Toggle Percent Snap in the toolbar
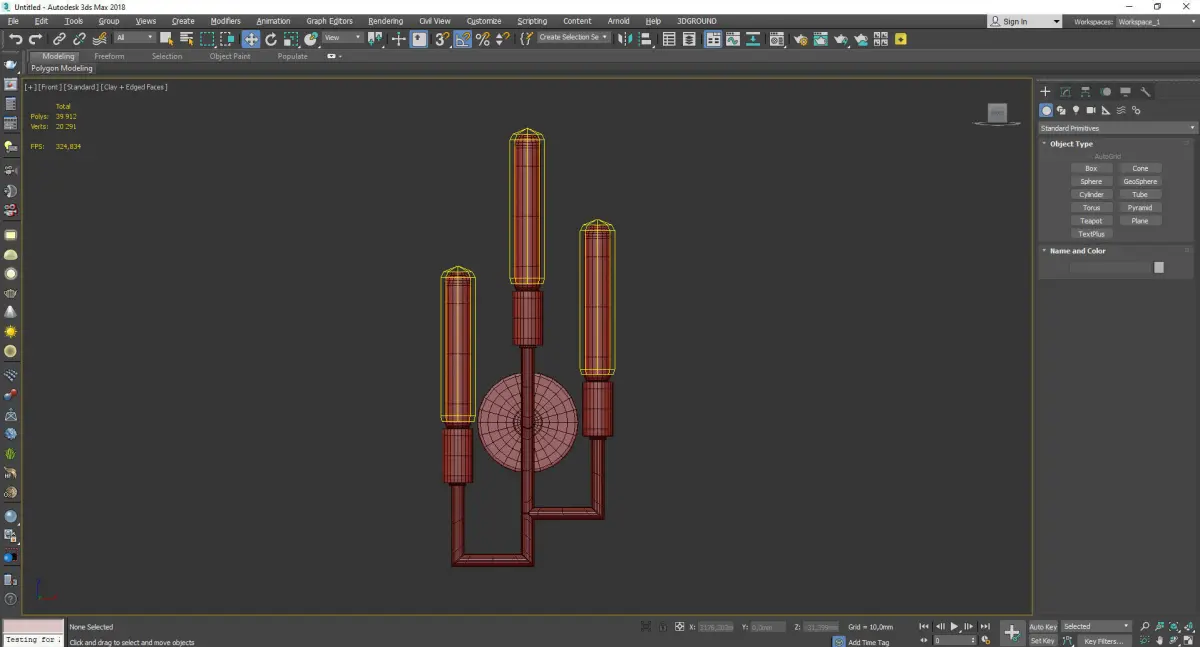Viewport: 1200px width, 647px height. [483, 39]
